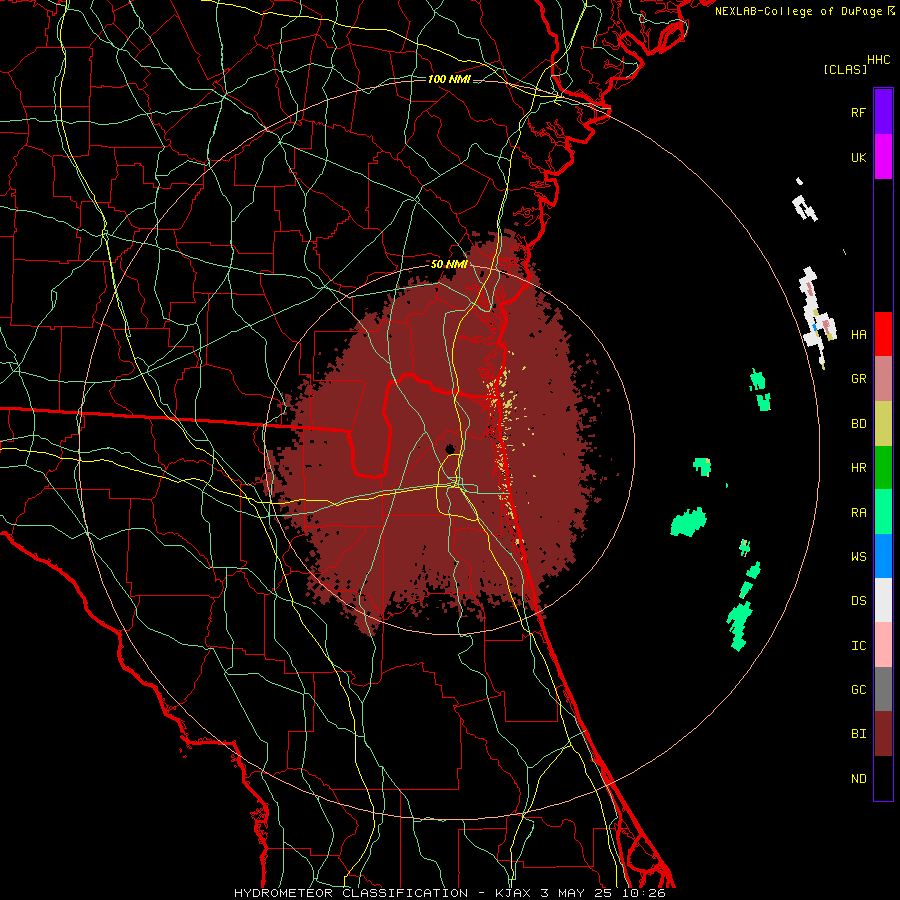Click the NEXLAB-College of DuPage credit text

[800, 11]
